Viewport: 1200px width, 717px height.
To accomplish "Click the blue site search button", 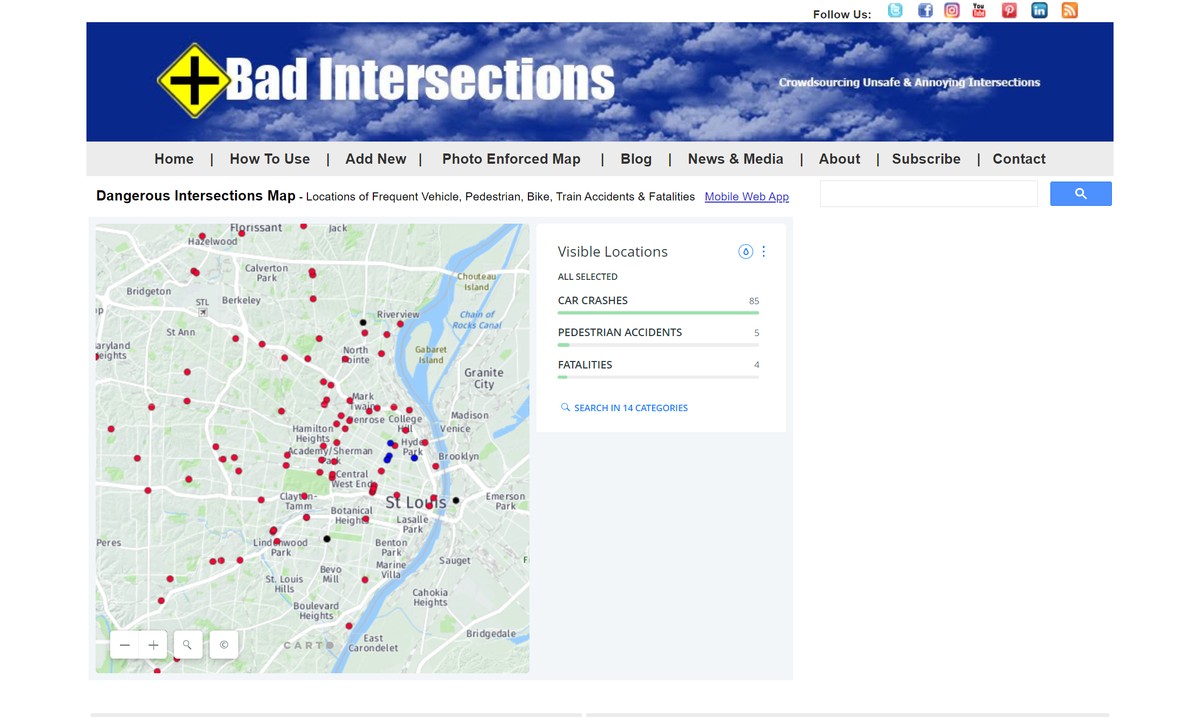I will tap(1080, 194).
